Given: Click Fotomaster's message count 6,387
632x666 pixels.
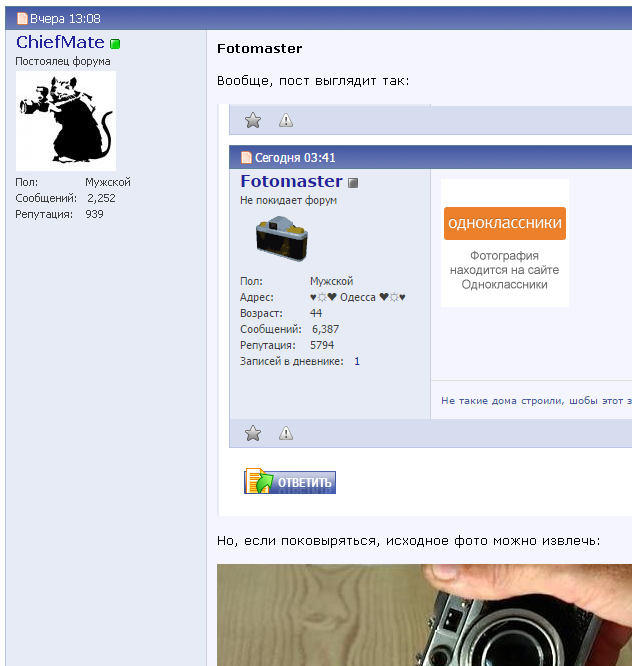Looking at the screenshot, I should [325, 329].
